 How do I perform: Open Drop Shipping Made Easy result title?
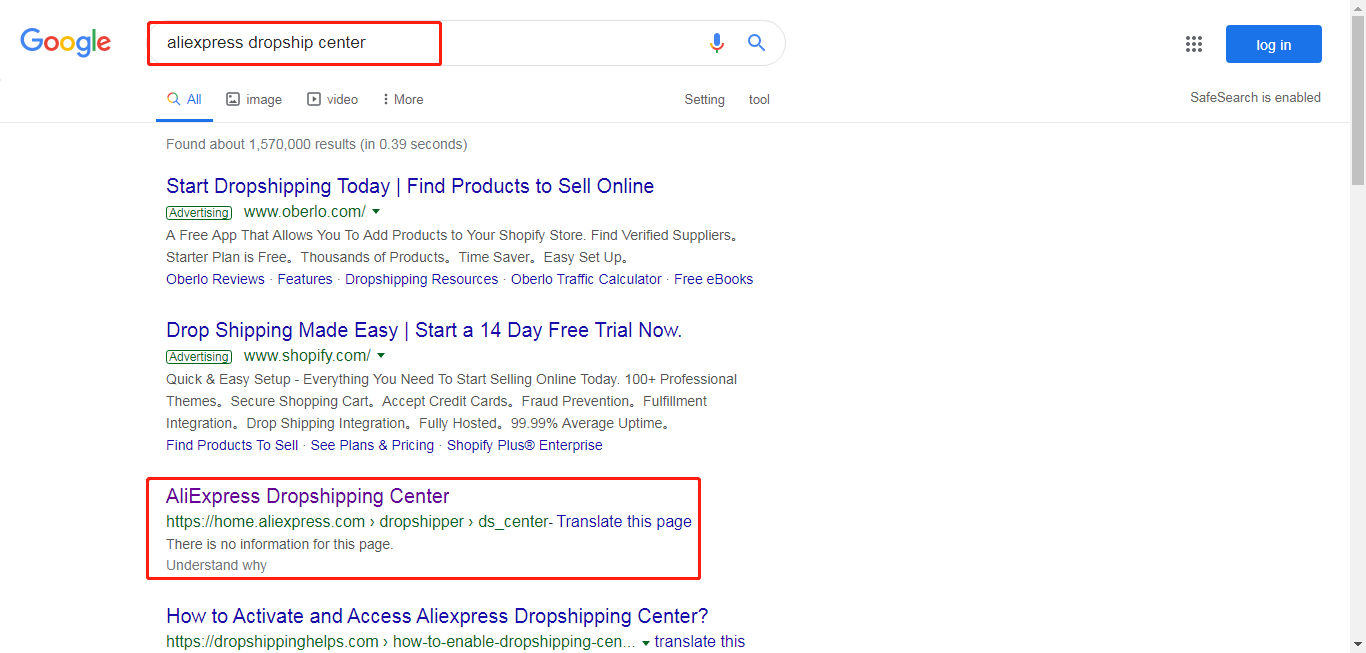pyautogui.click(x=424, y=330)
